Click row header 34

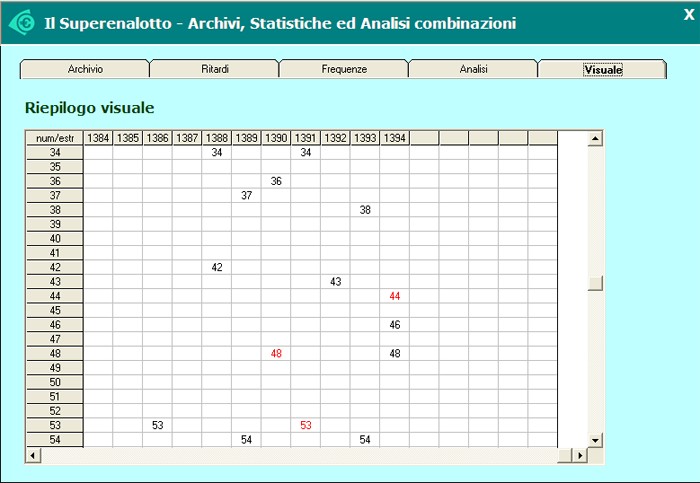tap(55, 153)
